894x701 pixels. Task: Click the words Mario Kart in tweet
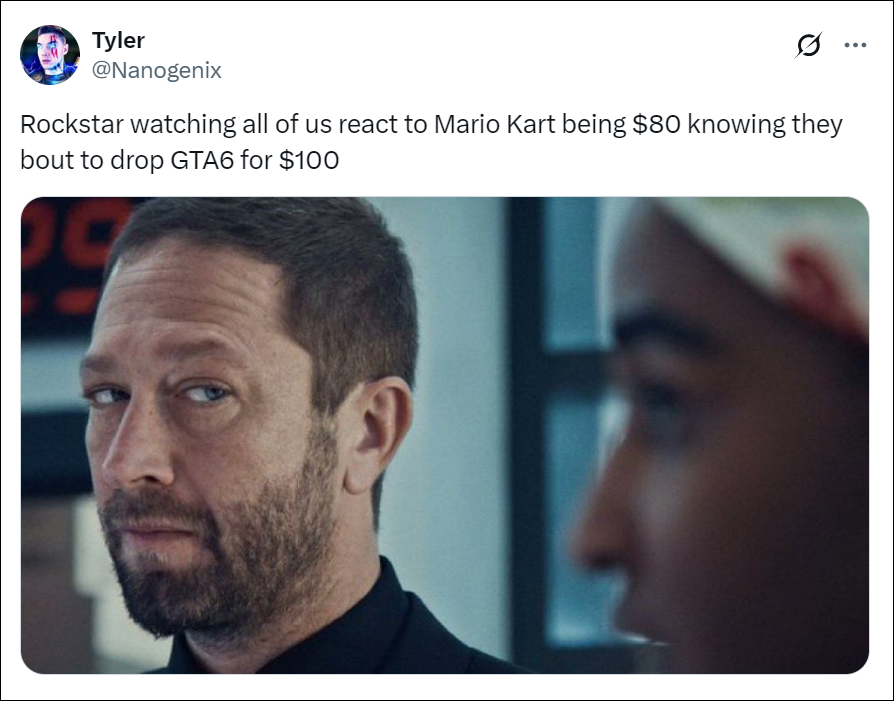coord(494,124)
